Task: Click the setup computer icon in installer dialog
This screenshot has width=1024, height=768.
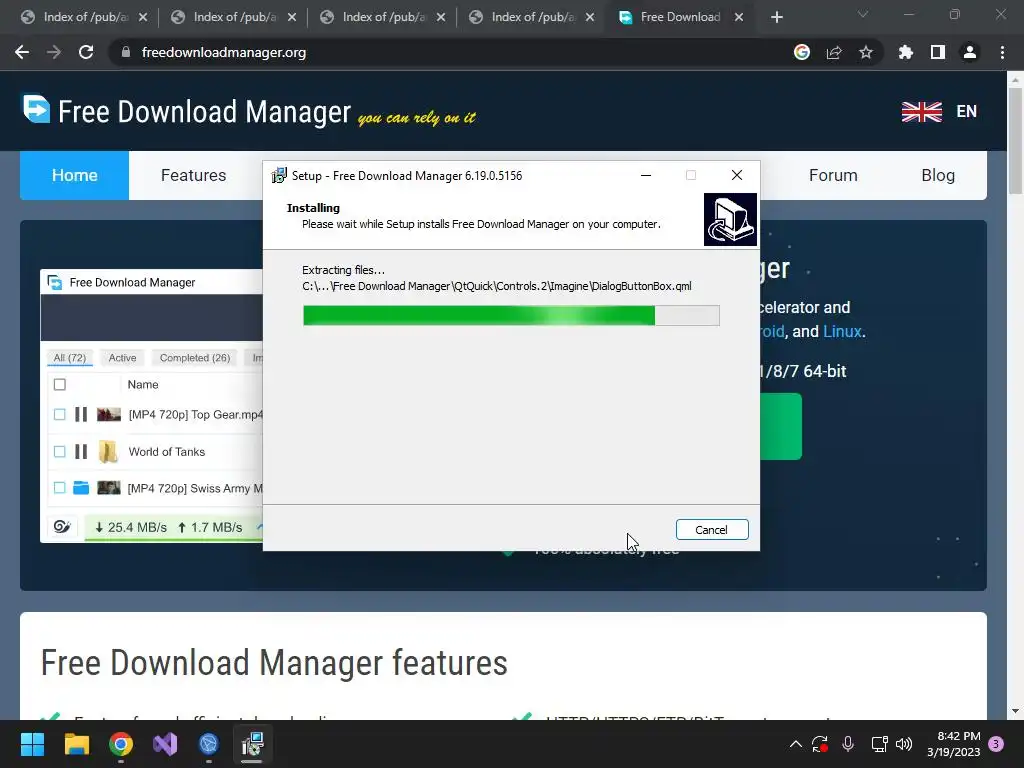Action: (x=730, y=219)
